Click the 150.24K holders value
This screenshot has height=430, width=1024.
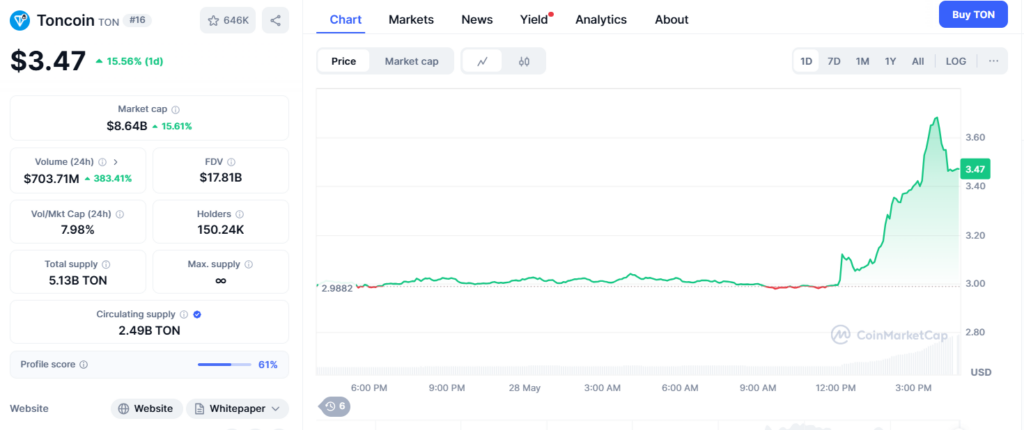[221, 229]
